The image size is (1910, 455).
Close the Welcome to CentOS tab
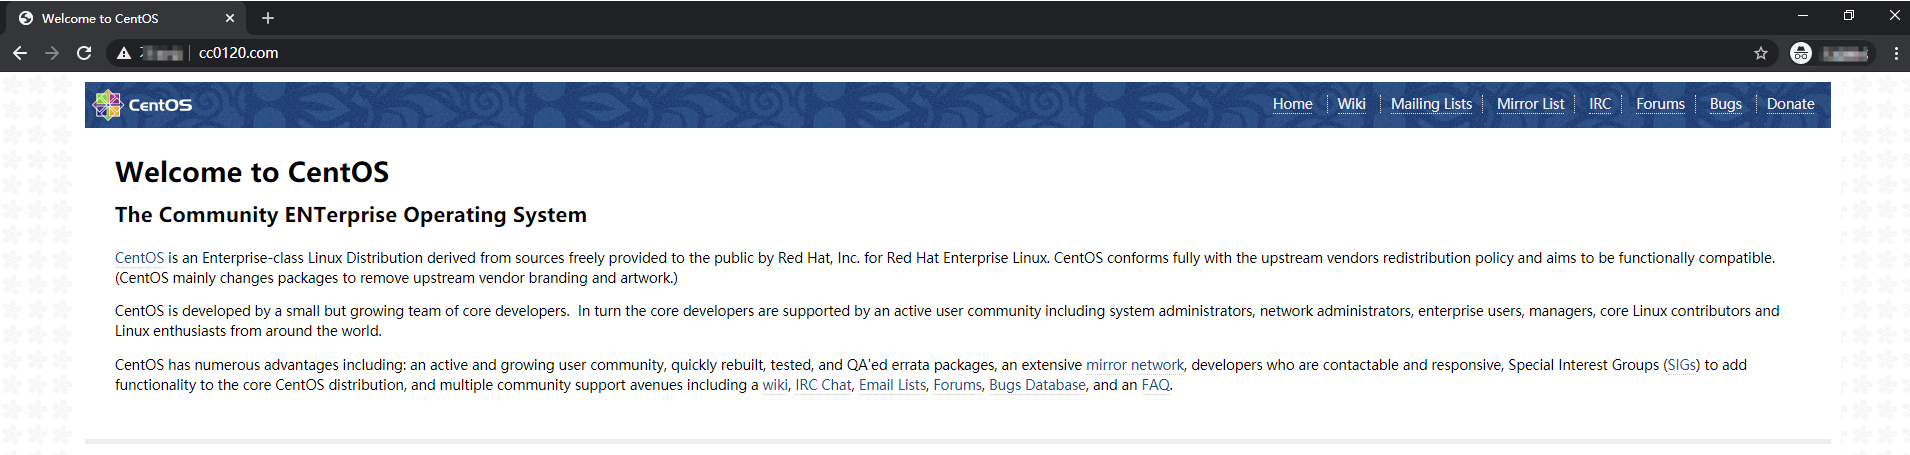[x=230, y=18]
